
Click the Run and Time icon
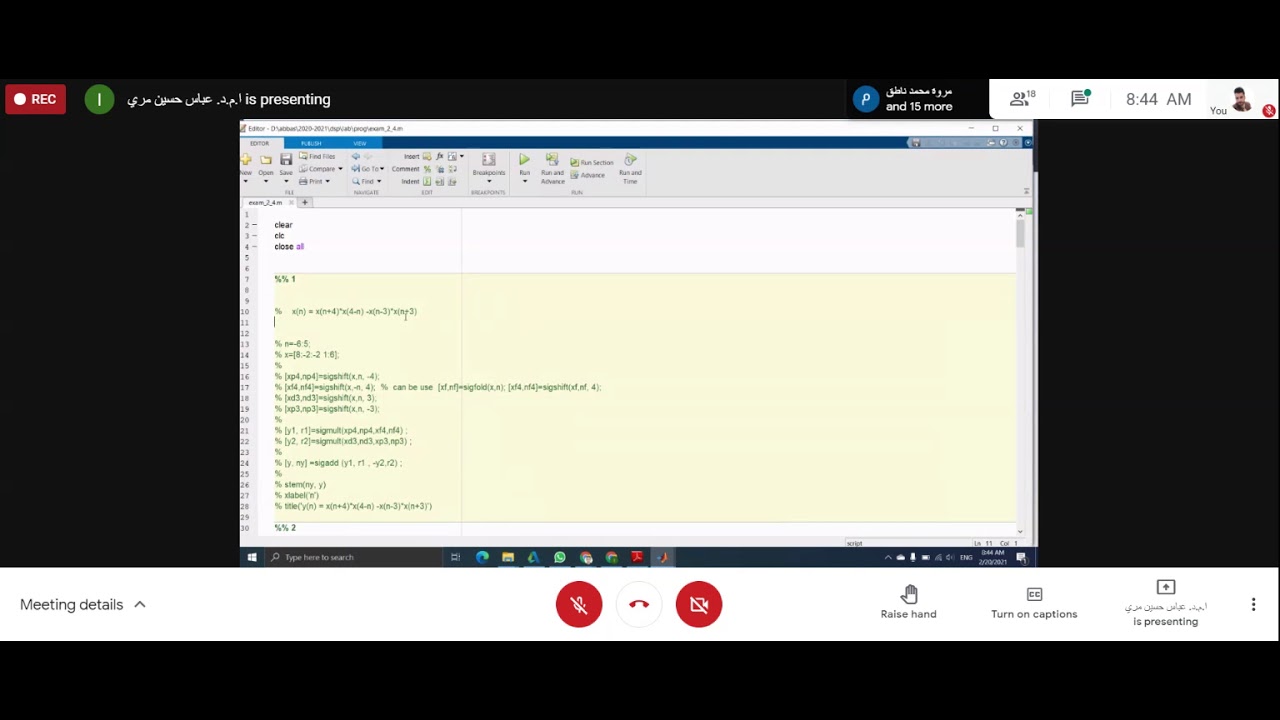point(630,160)
